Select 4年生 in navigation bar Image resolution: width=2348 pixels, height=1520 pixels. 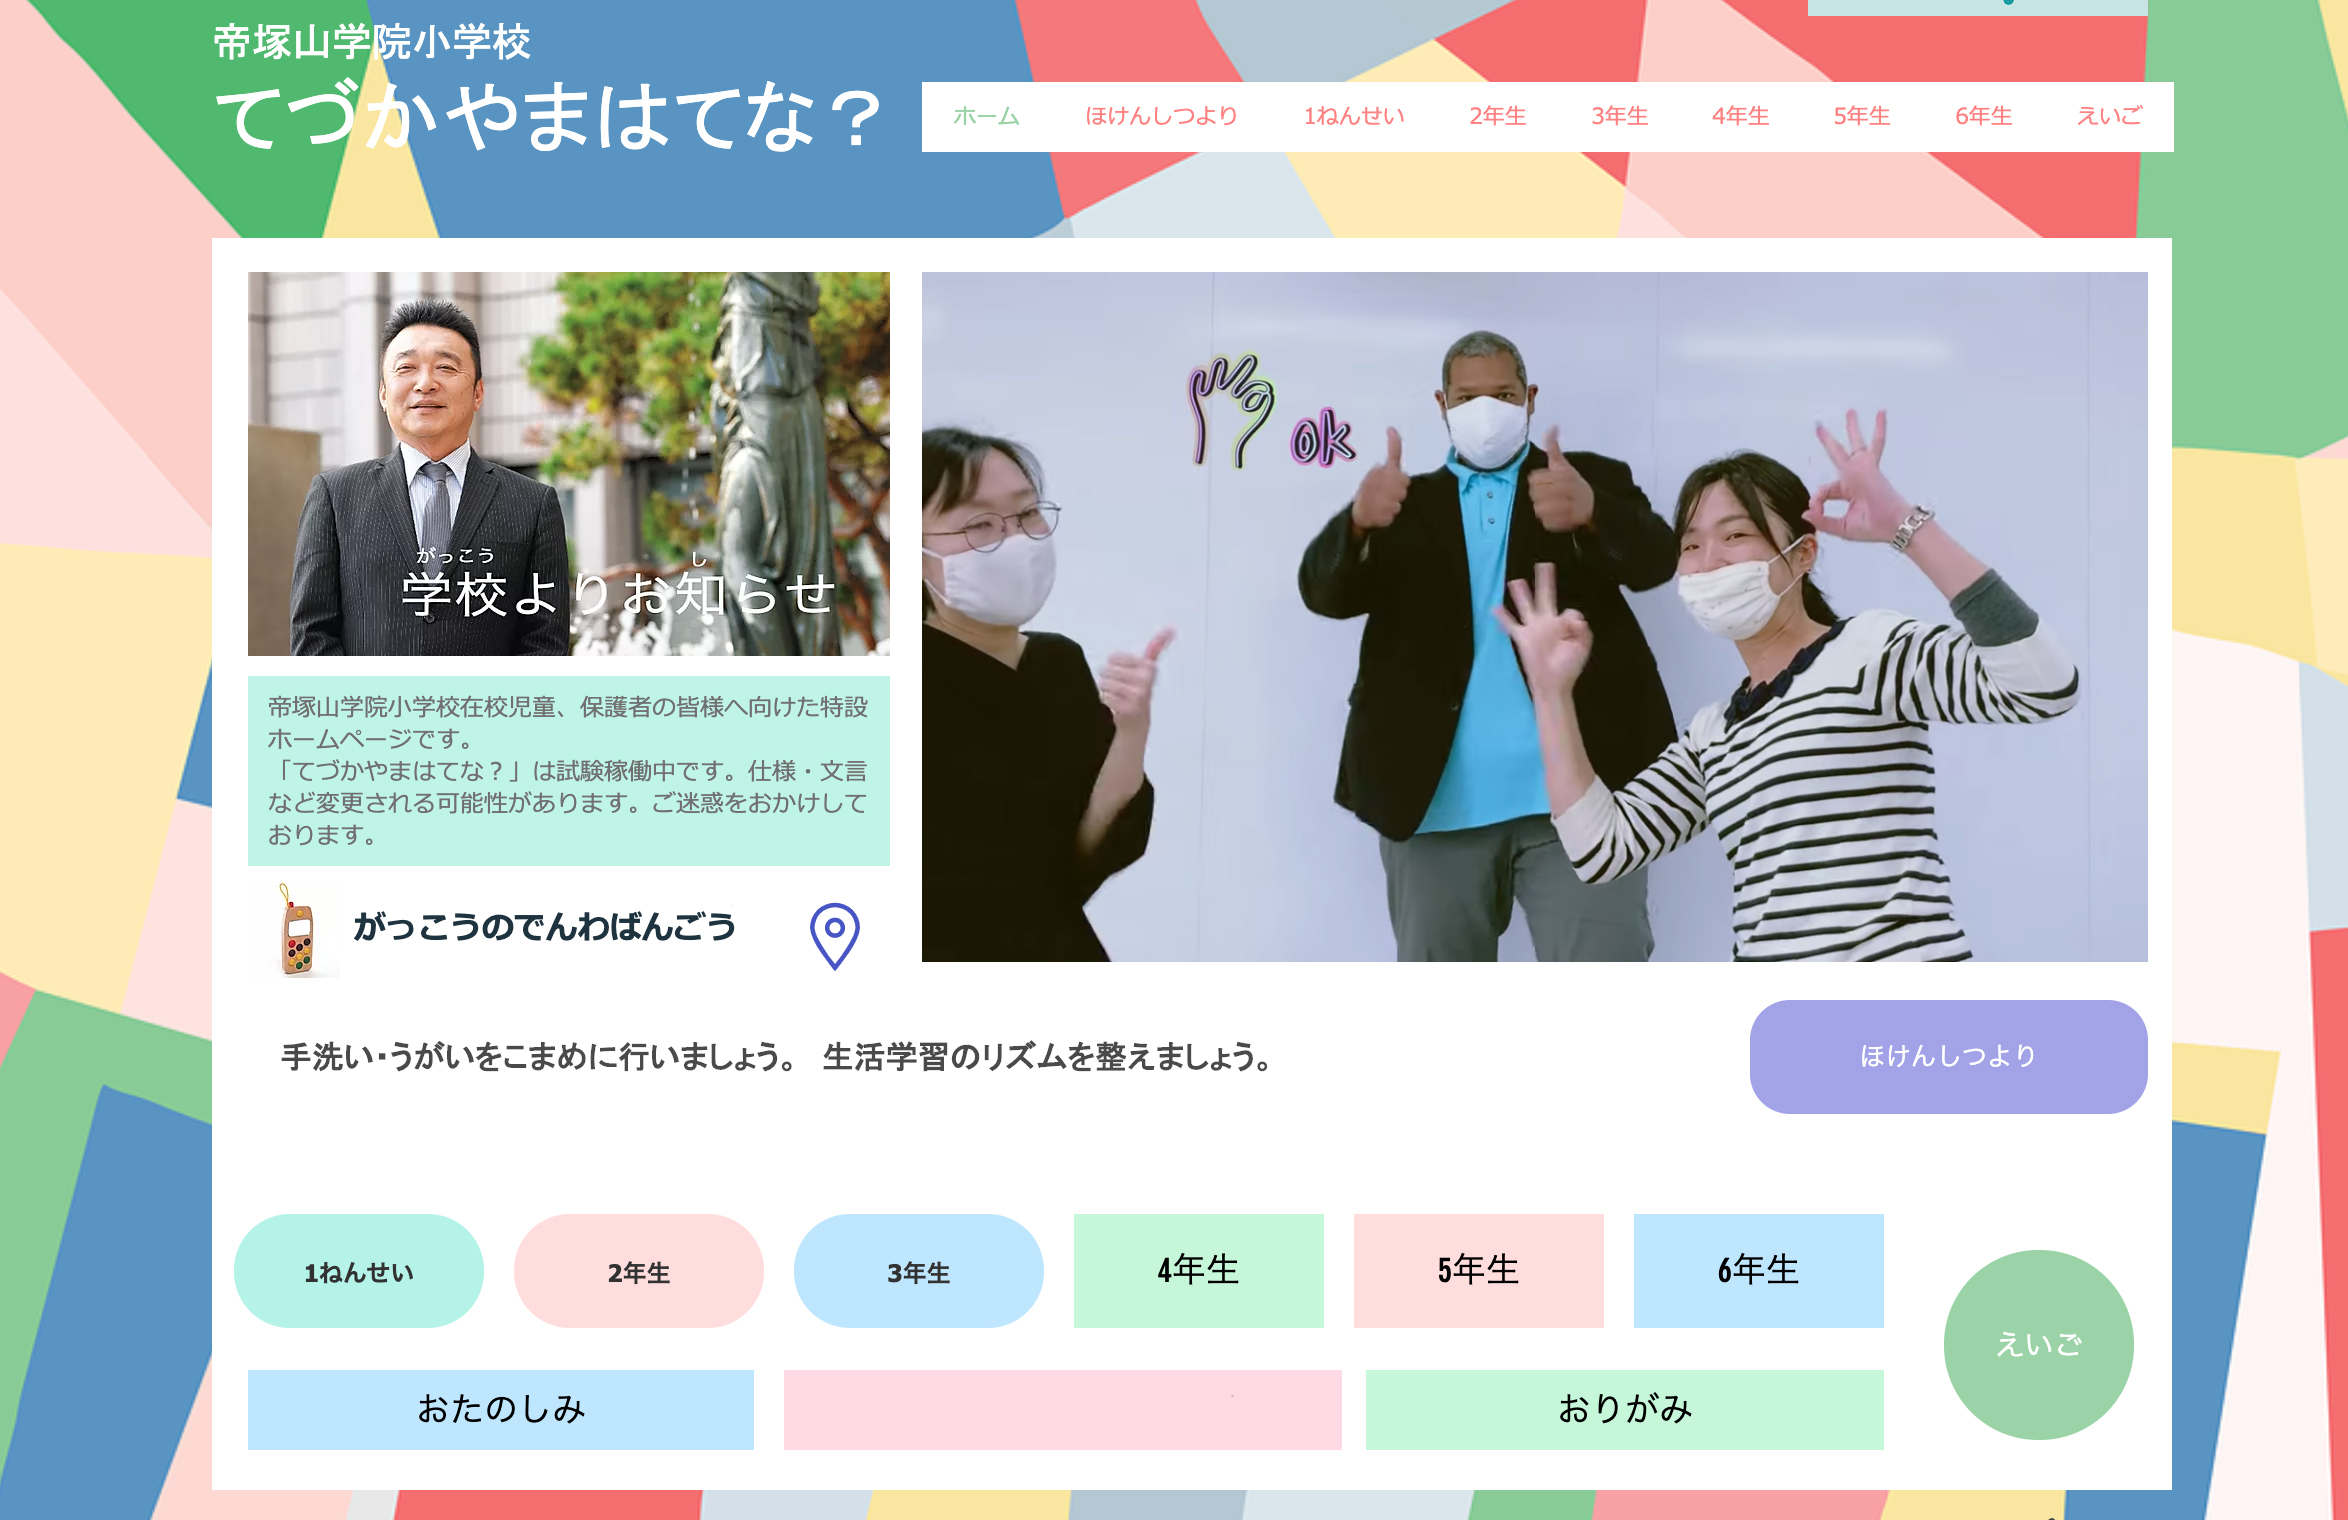[x=1740, y=117]
